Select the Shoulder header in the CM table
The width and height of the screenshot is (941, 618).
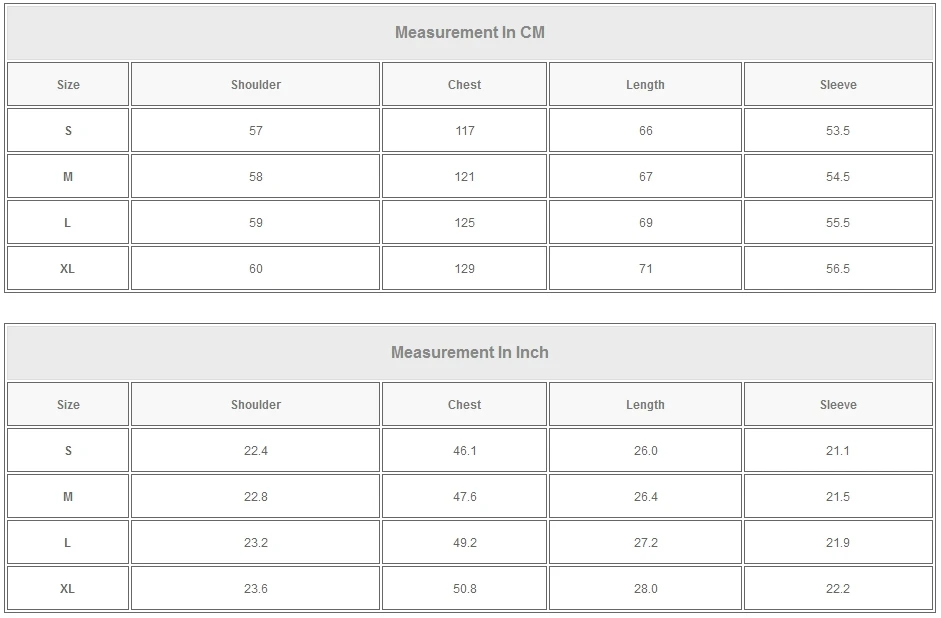point(256,85)
